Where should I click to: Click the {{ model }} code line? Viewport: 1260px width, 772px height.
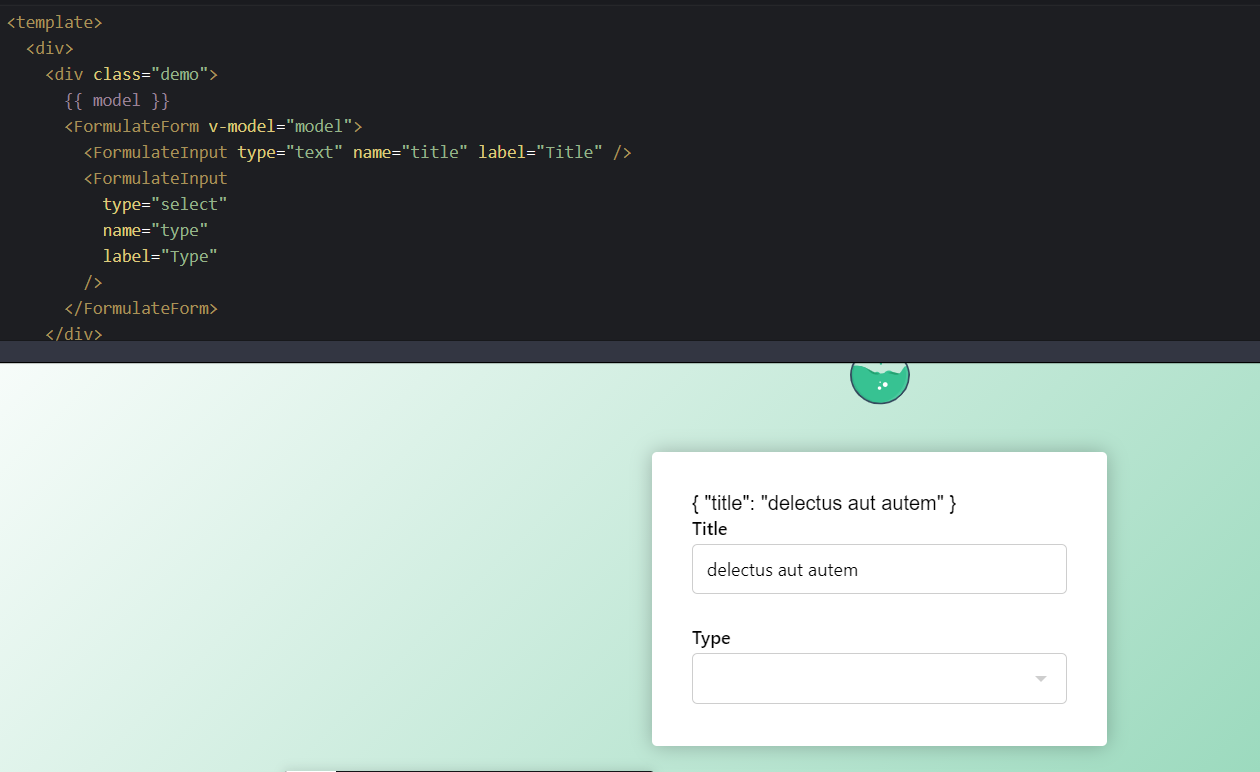click(x=117, y=100)
